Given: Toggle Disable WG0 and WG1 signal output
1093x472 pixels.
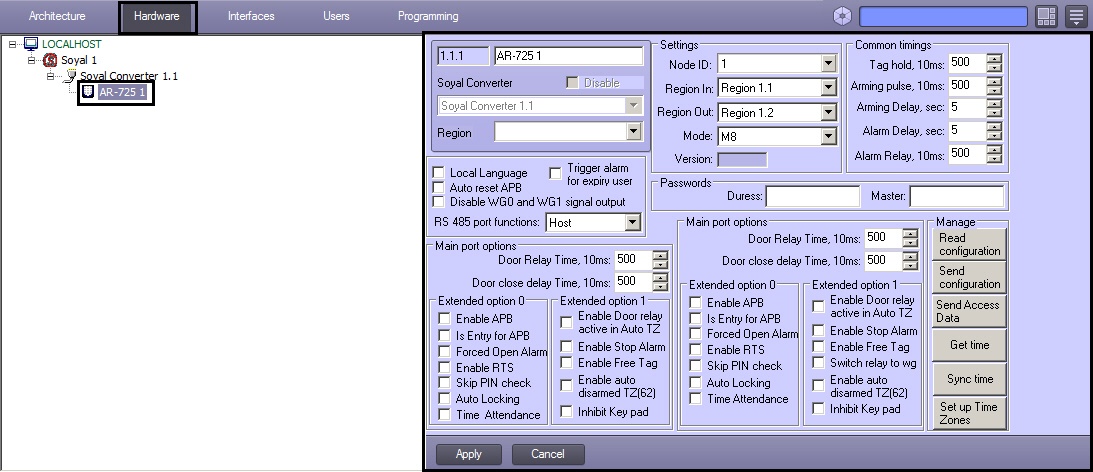Looking at the screenshot, I should [438, 202].
